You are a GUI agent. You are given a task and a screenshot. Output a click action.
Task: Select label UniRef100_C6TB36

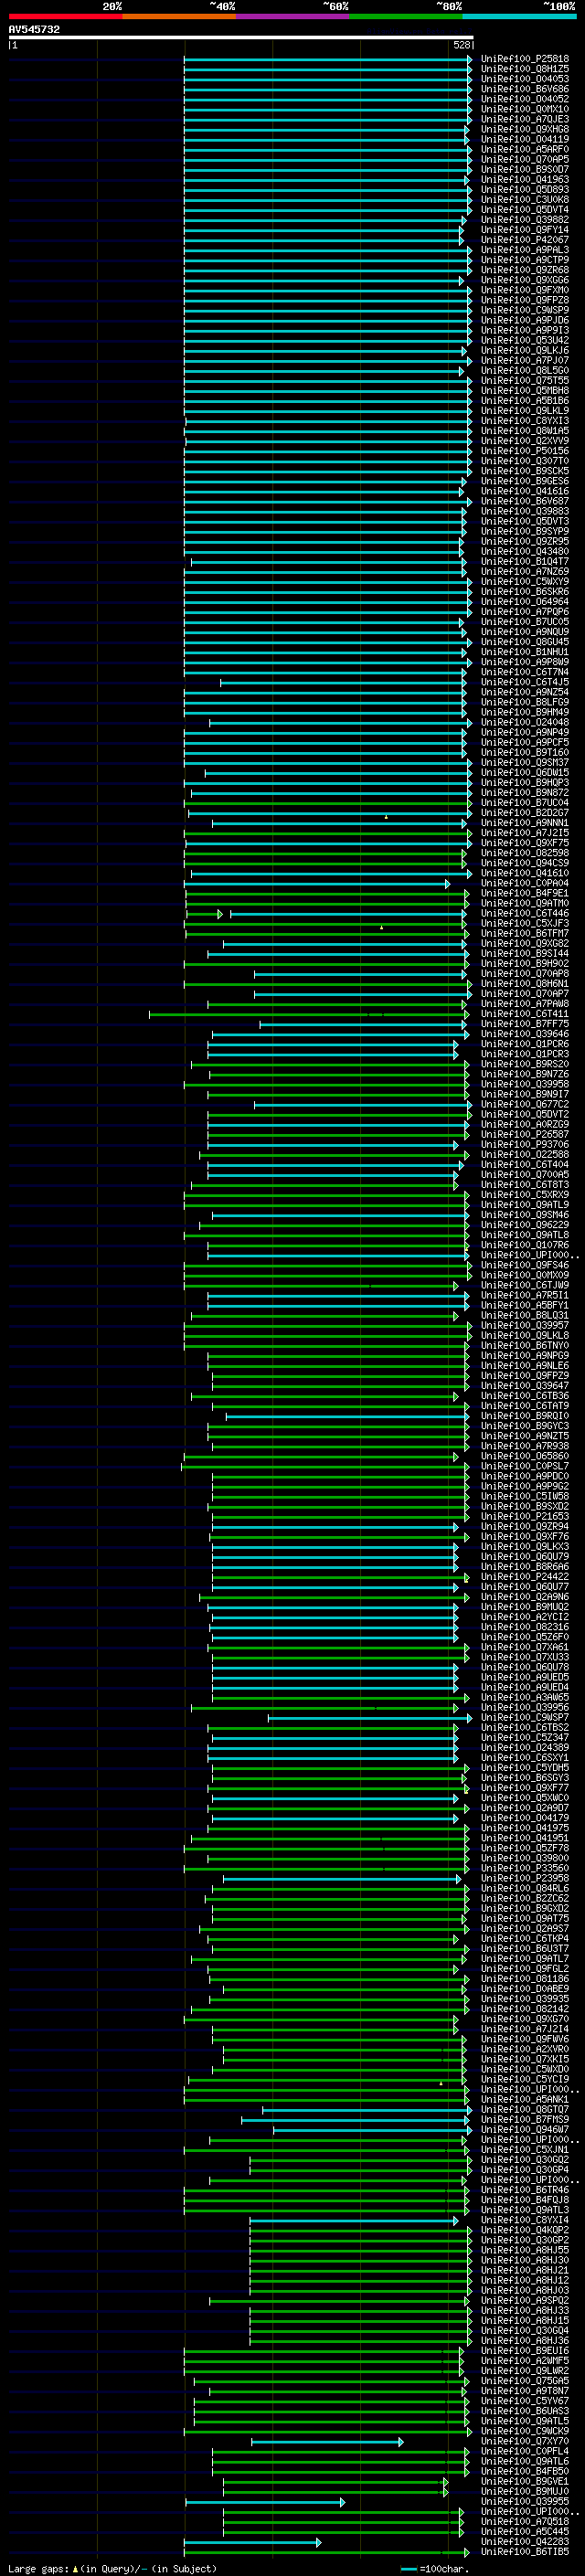(x=525, y=1396)
